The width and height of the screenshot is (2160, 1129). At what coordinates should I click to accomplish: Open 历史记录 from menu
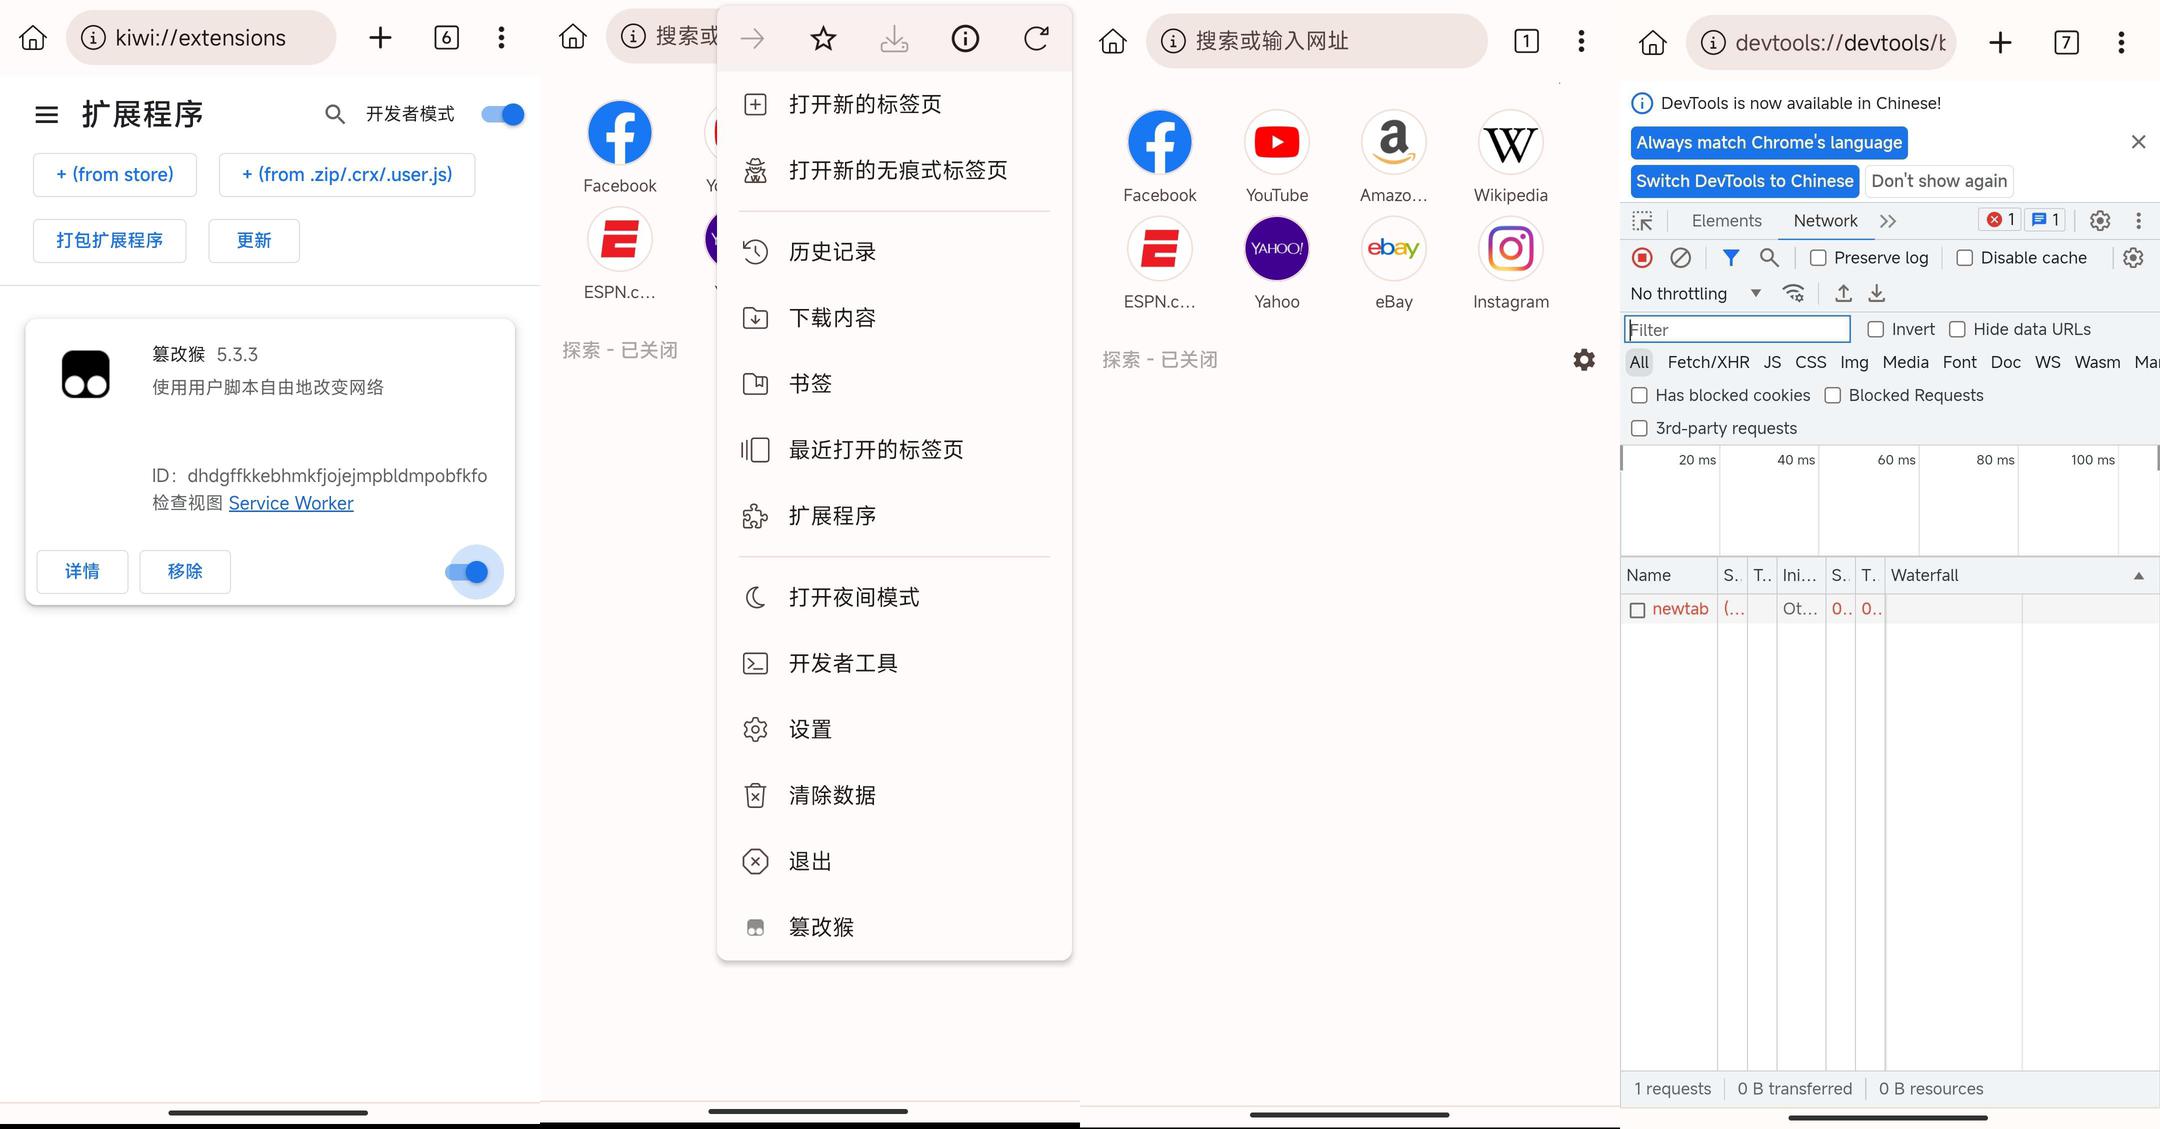point(894,252)
